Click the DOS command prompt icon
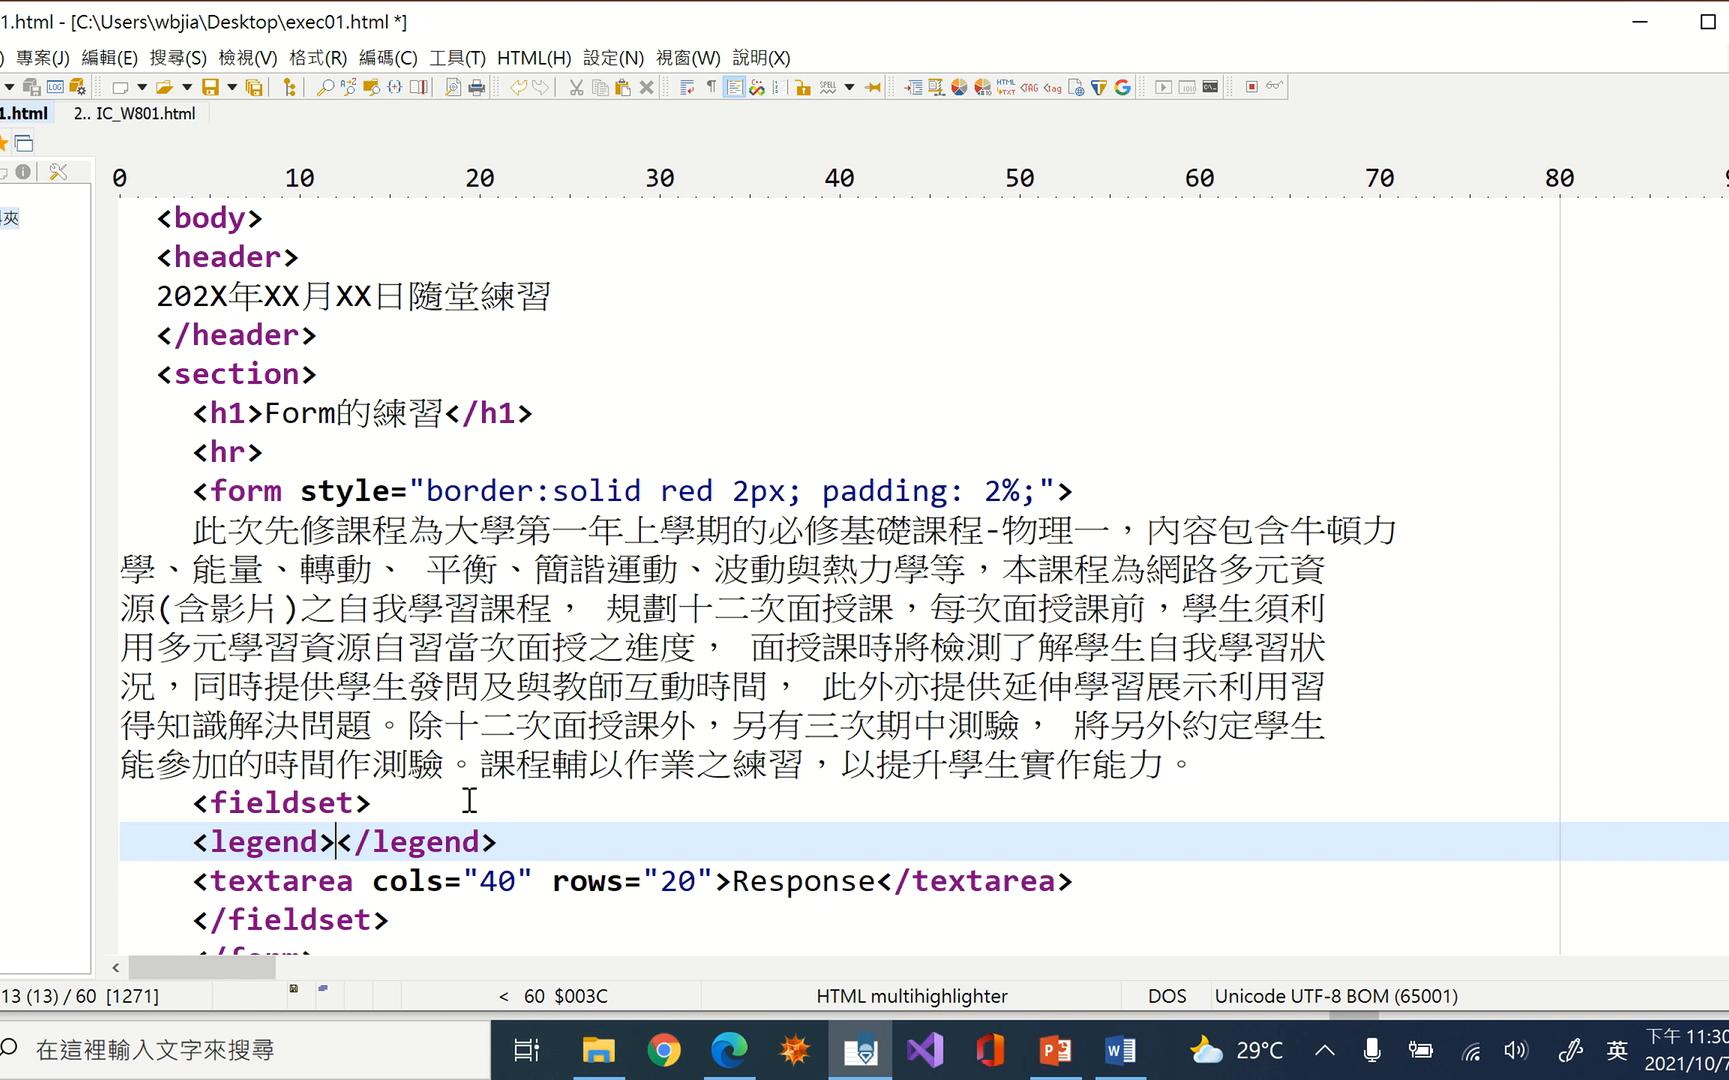The image size is (1729, 1080). [x=1210, y=87]
